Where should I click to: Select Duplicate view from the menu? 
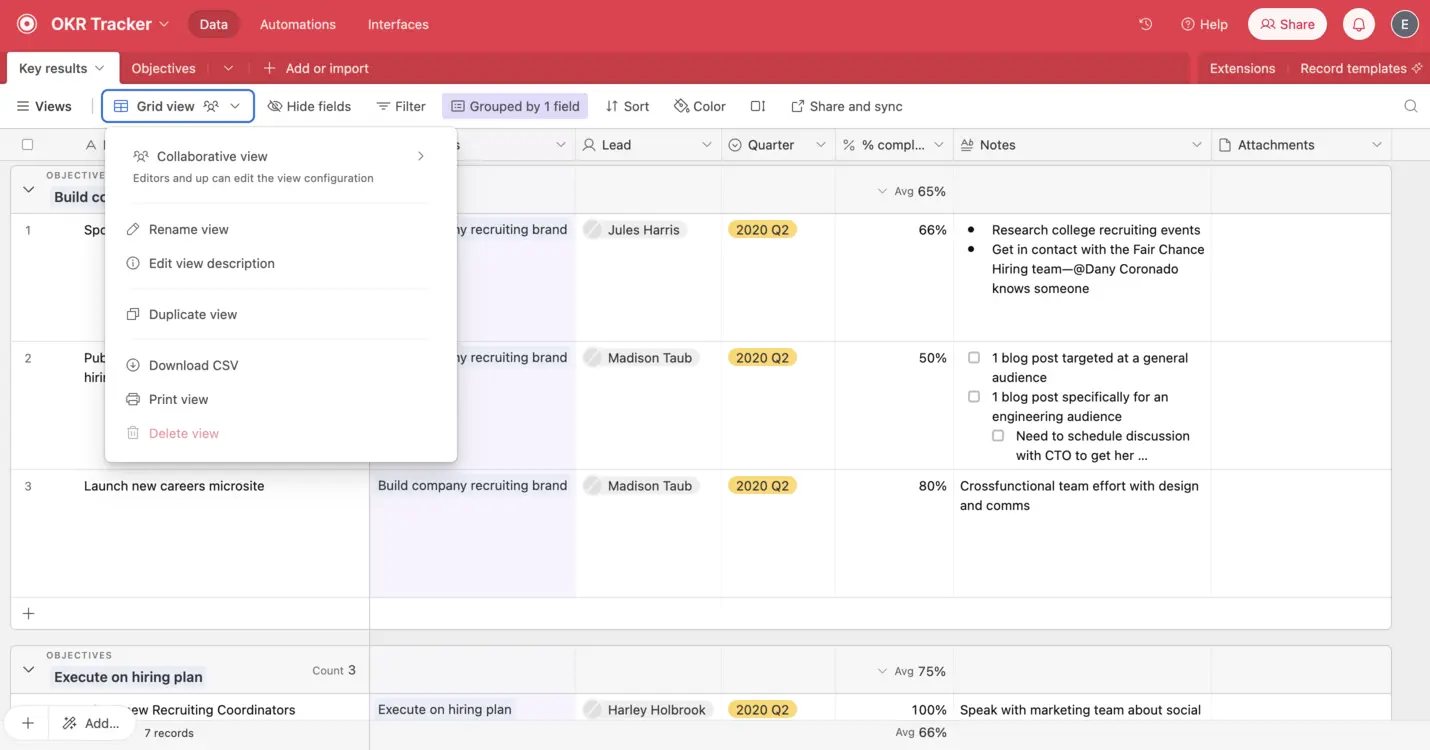click(193, 314)
